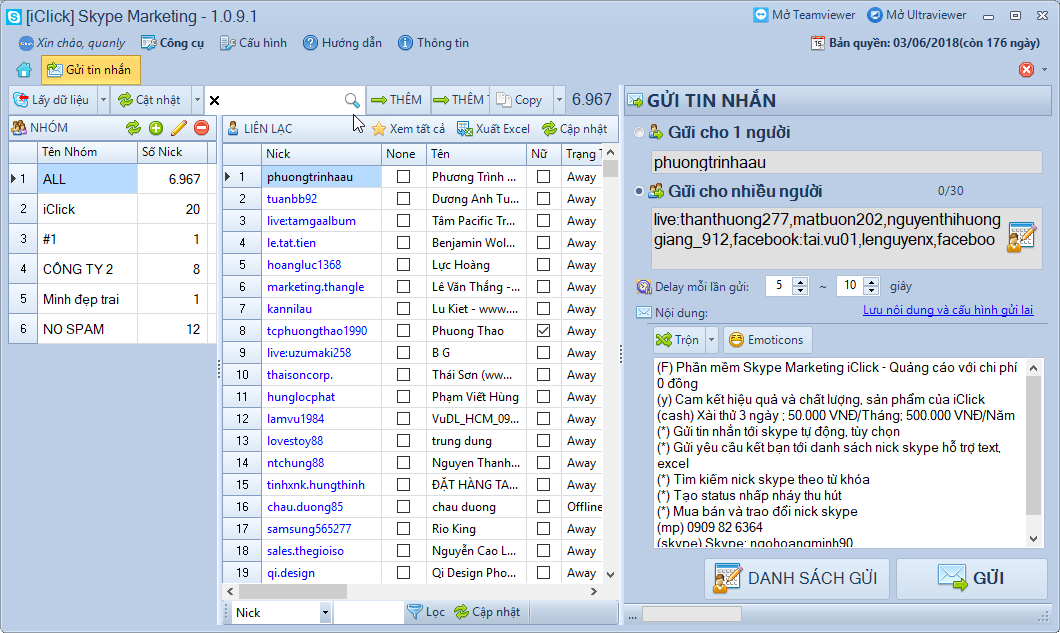This screenshot has height=633, width=1060.
Task: Switch to the Gửi tin nhắn tab
Action: pos(91,70)
